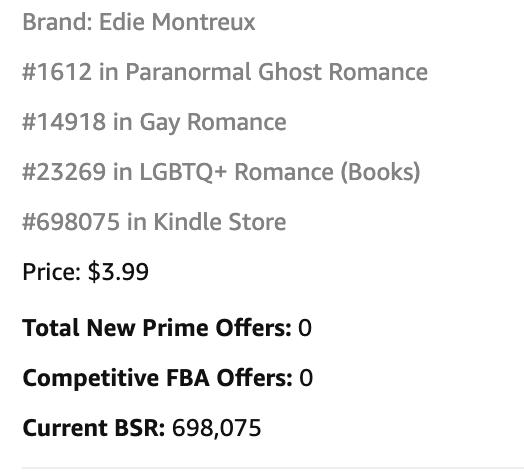The image size is (524, 474).
Task: Click the Competitive FBA Offers label
Action: click(x=157, y=378)
